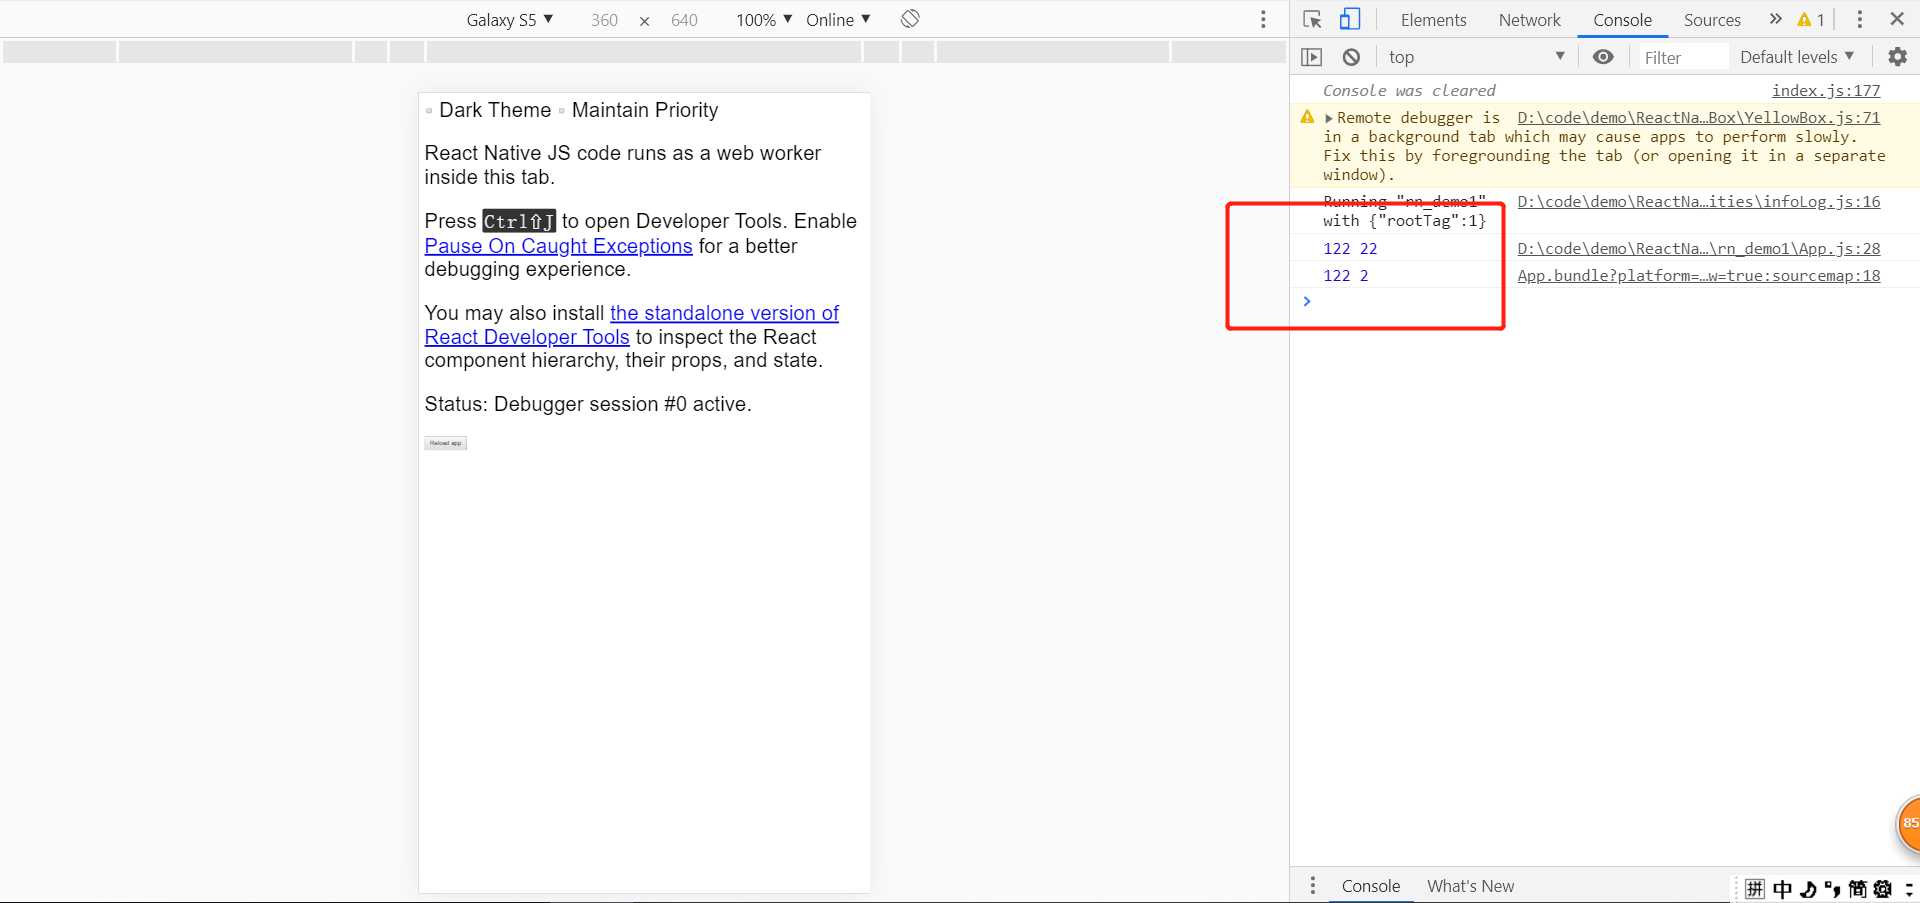The height and width of the screenshot is (903, 1920).
Task: Clear the console with ban icon
Action: click(1351, 57)
